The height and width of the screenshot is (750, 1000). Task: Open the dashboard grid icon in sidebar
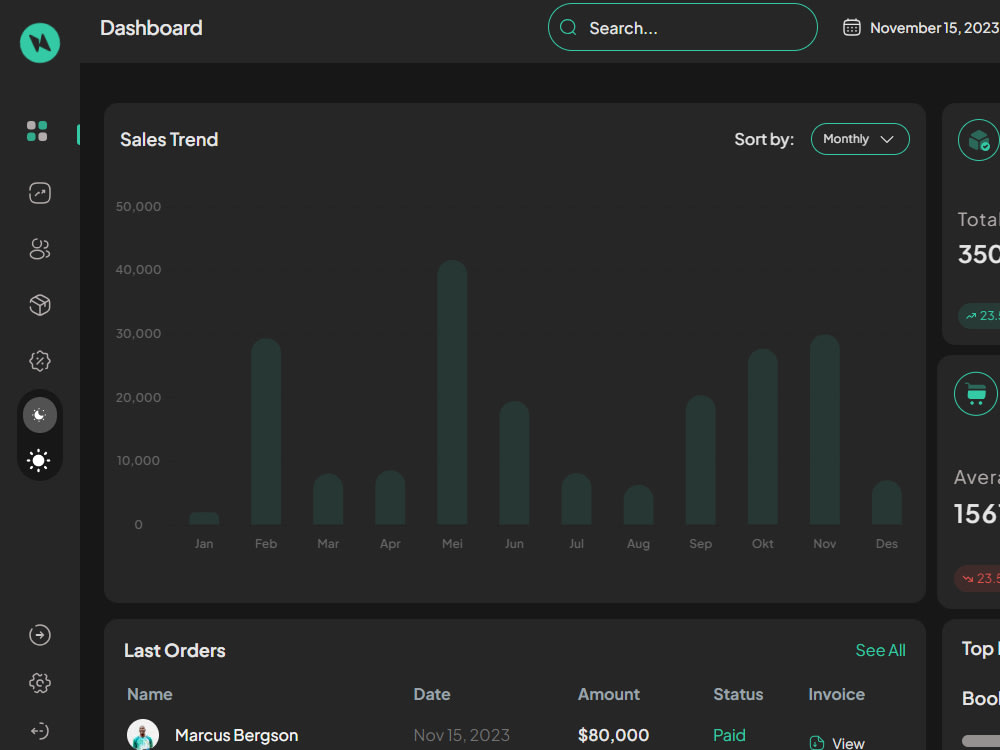coord(37,131)
